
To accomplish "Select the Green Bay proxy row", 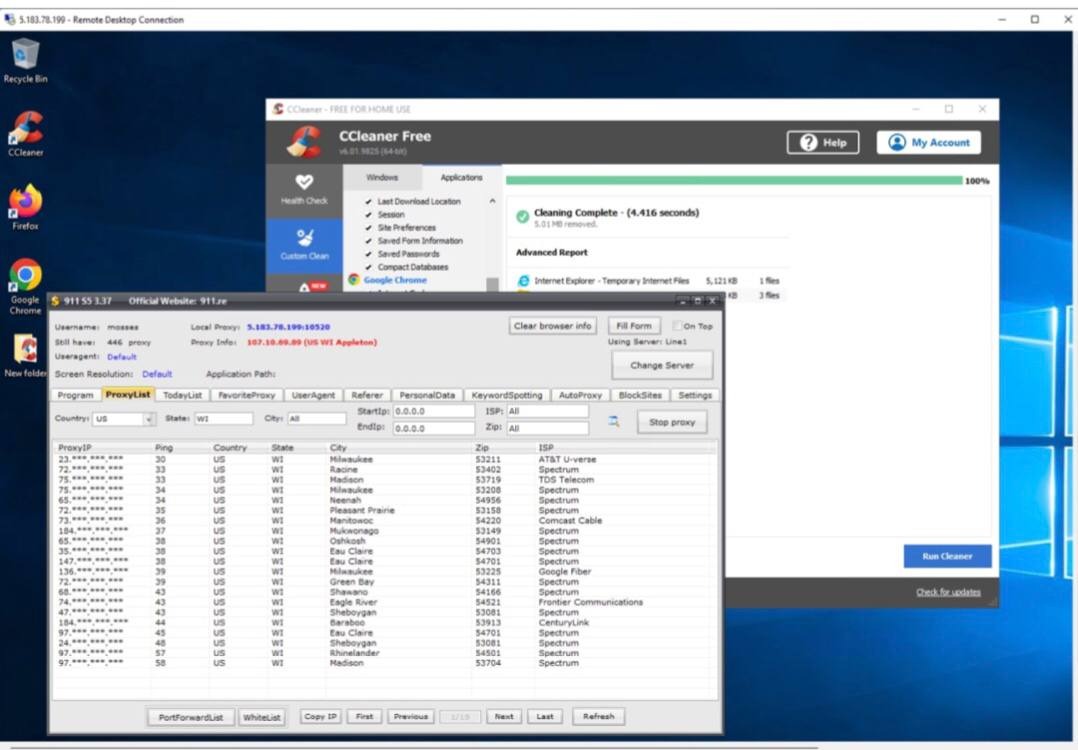I will (384, 582).
